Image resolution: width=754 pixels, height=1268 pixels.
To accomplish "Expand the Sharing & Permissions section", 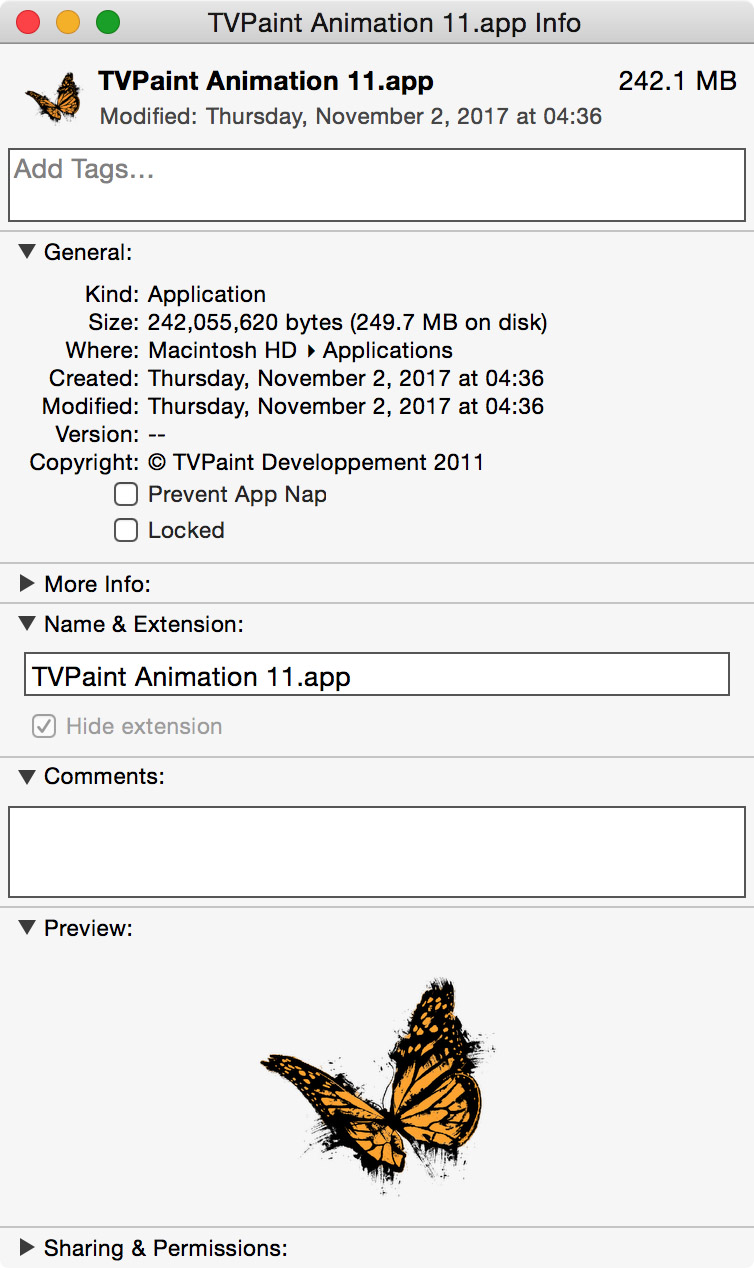I will (27, 1248).
